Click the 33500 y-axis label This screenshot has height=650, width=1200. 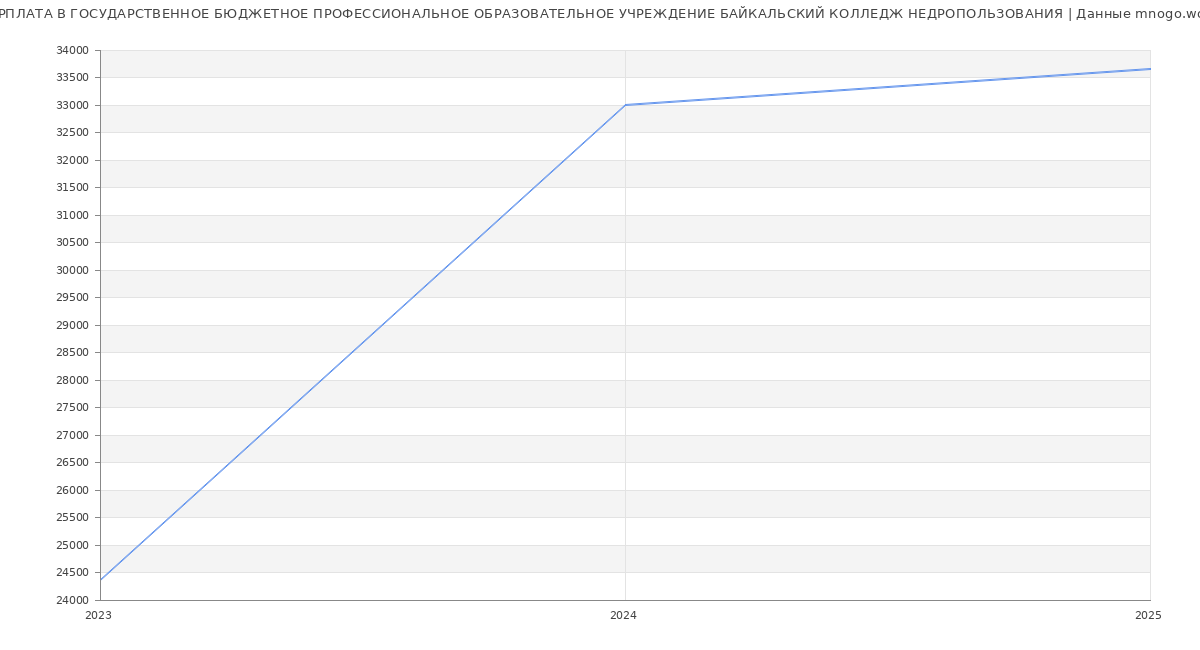point(74,78)
